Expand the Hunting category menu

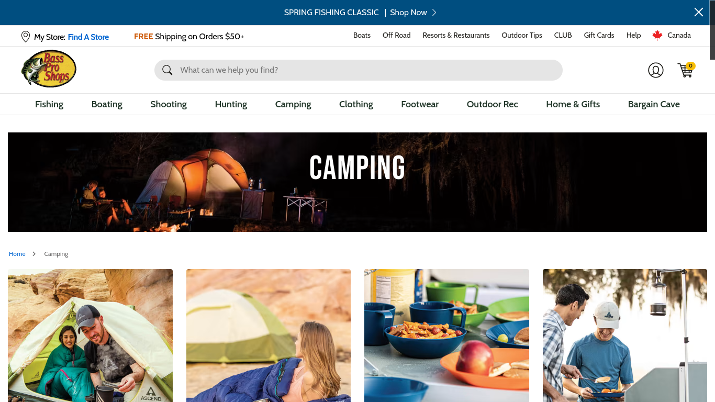(x=231, y=104)
